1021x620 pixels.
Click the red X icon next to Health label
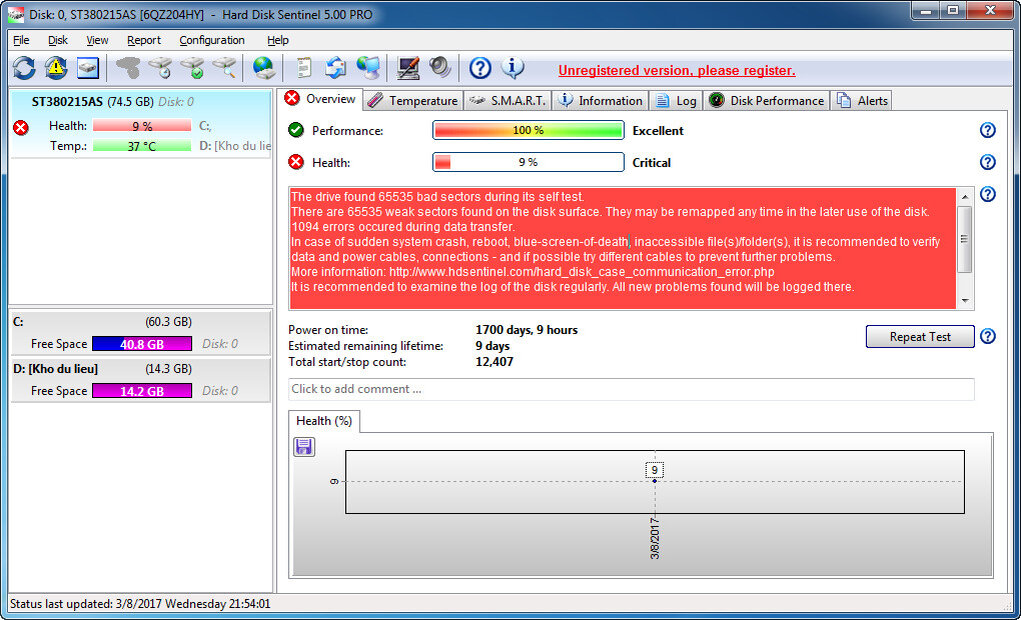(x=296, y=162)
